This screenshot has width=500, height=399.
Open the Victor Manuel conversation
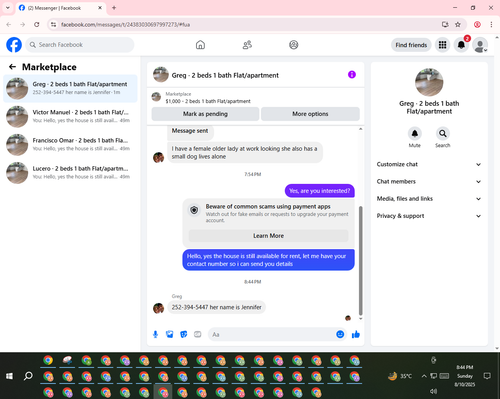pos(70,116)
